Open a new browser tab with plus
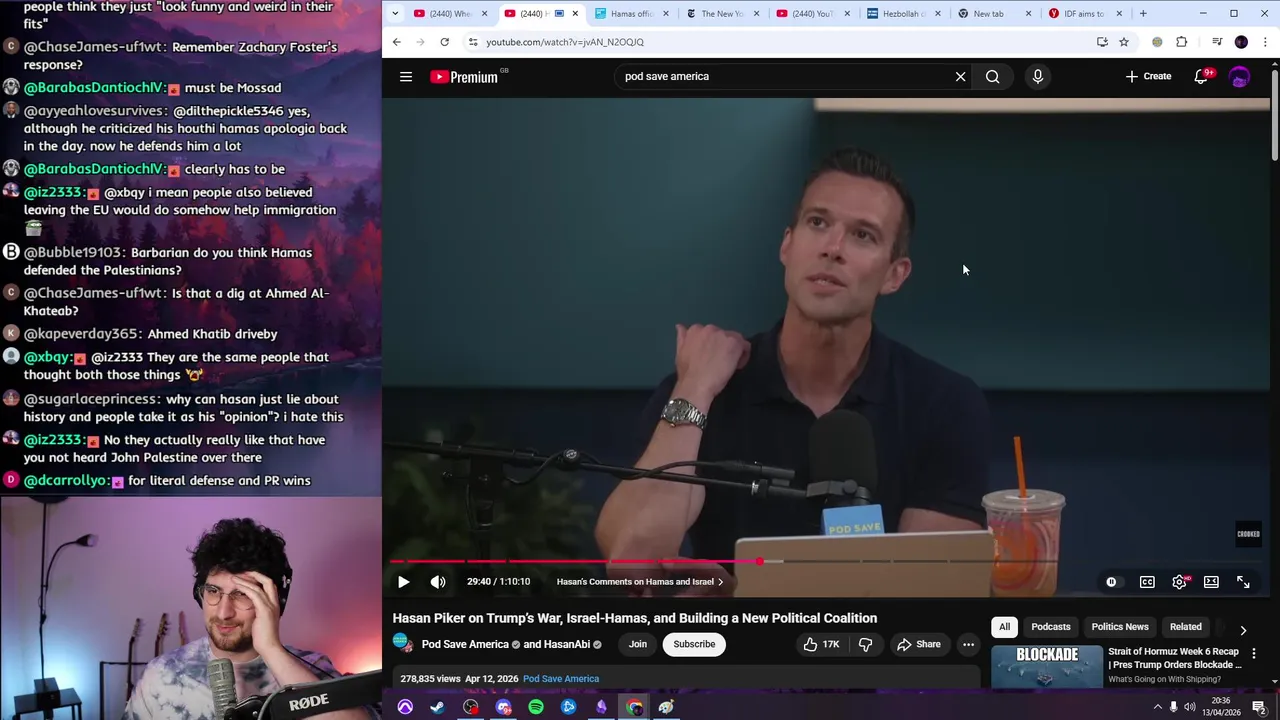 1143,14
